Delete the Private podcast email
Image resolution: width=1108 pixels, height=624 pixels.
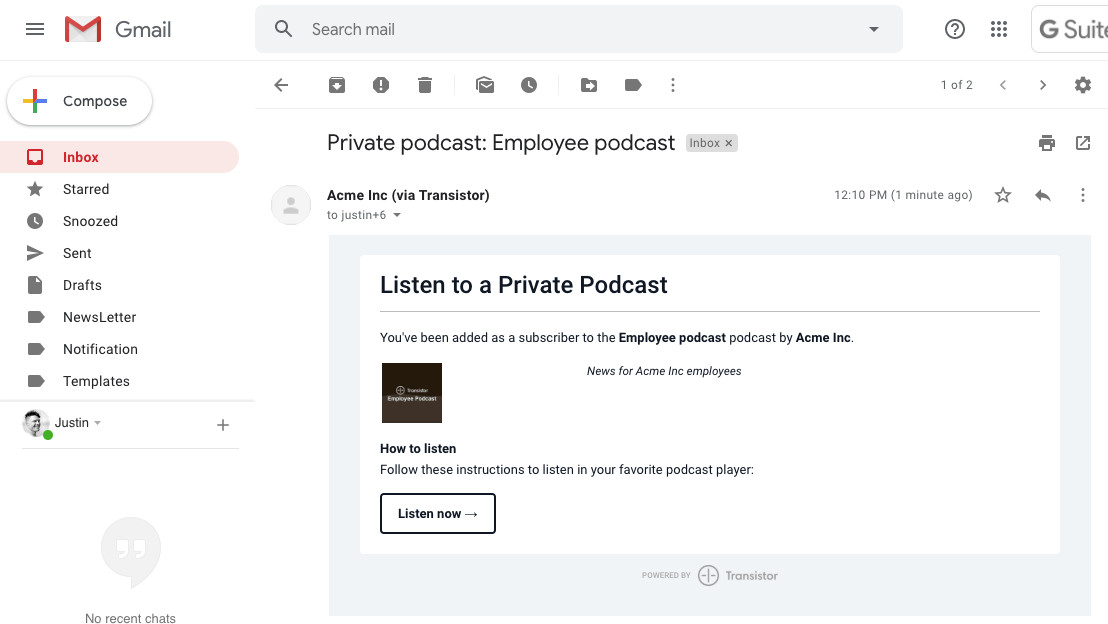click(424, 85)
